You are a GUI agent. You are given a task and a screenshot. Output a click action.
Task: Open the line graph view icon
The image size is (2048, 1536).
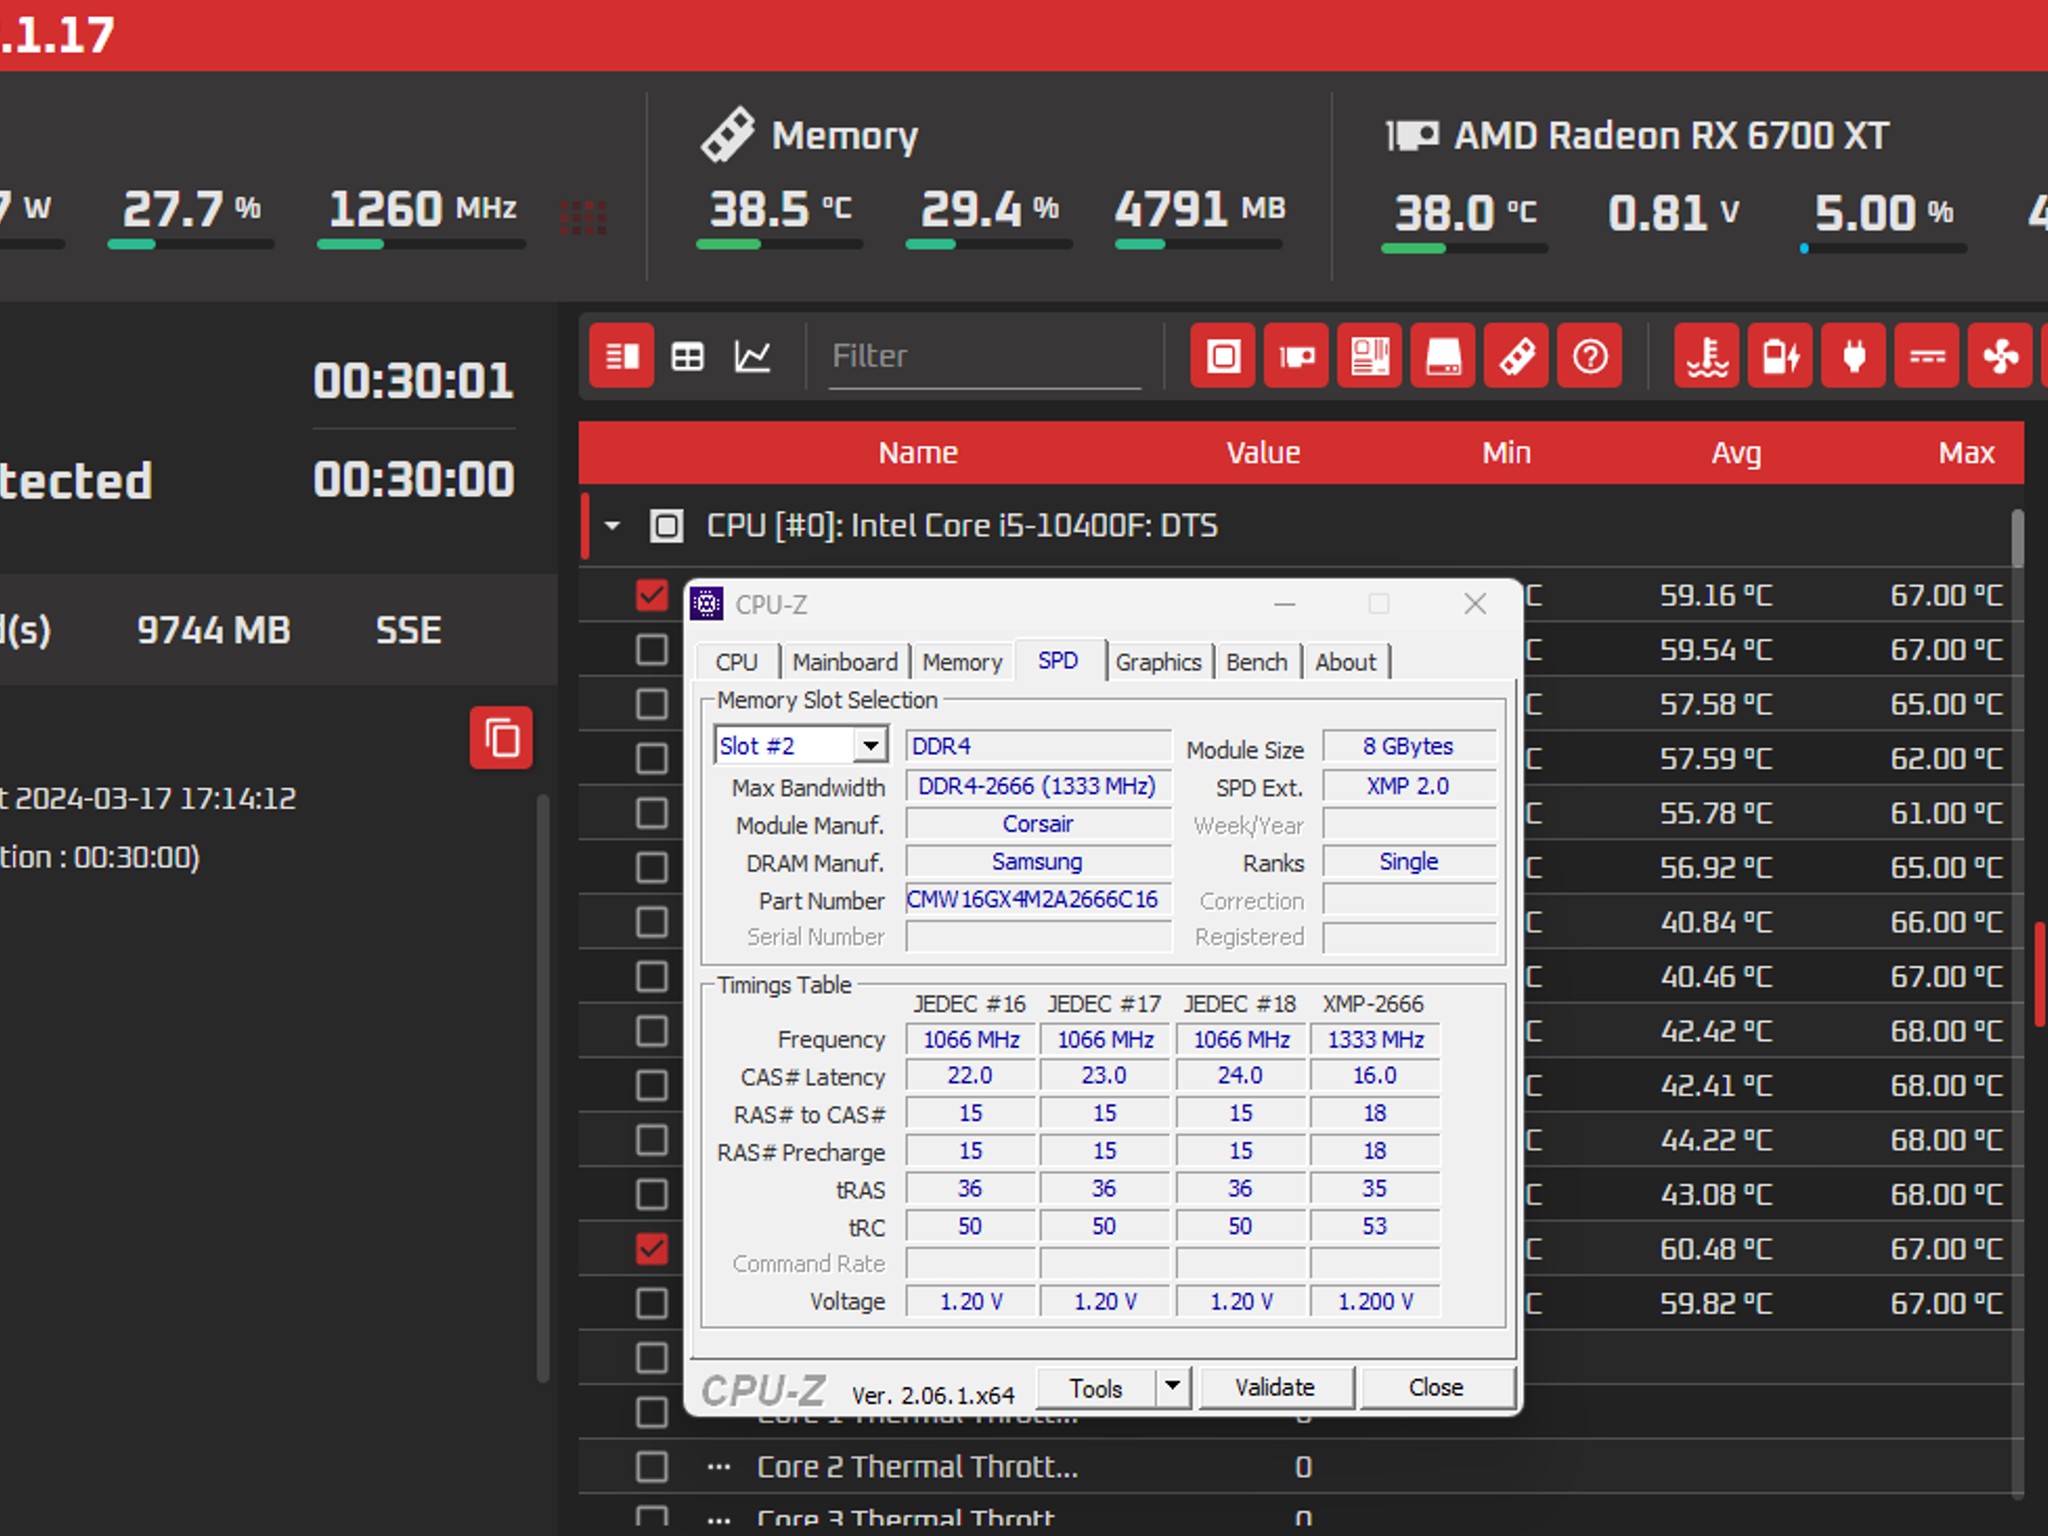[x=752, y=356]
